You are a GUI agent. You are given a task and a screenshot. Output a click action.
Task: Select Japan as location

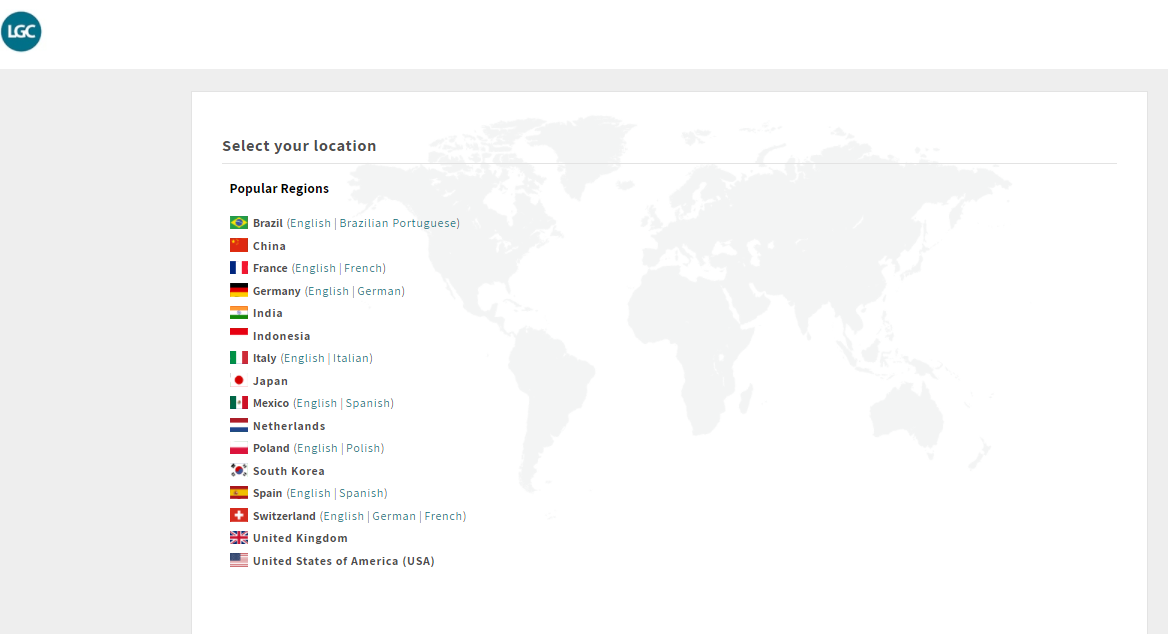coord(270,381)
